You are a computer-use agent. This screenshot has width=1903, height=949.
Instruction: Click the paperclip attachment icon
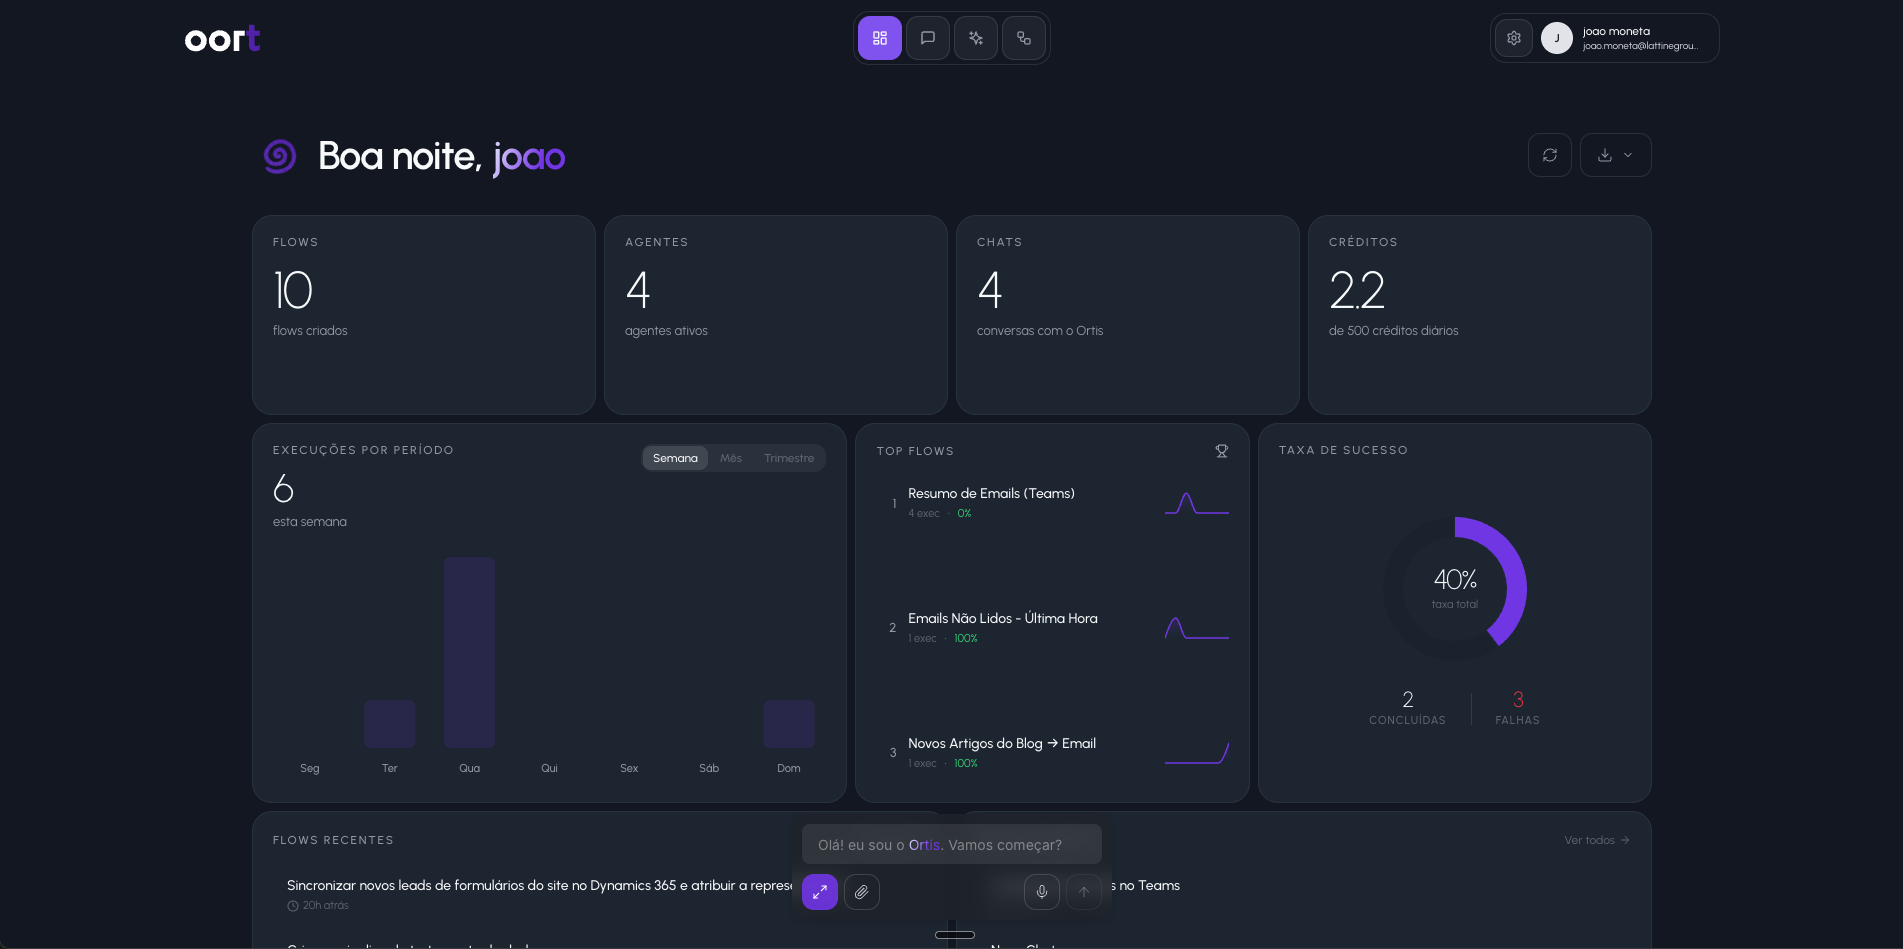click(x=861, y=891)
